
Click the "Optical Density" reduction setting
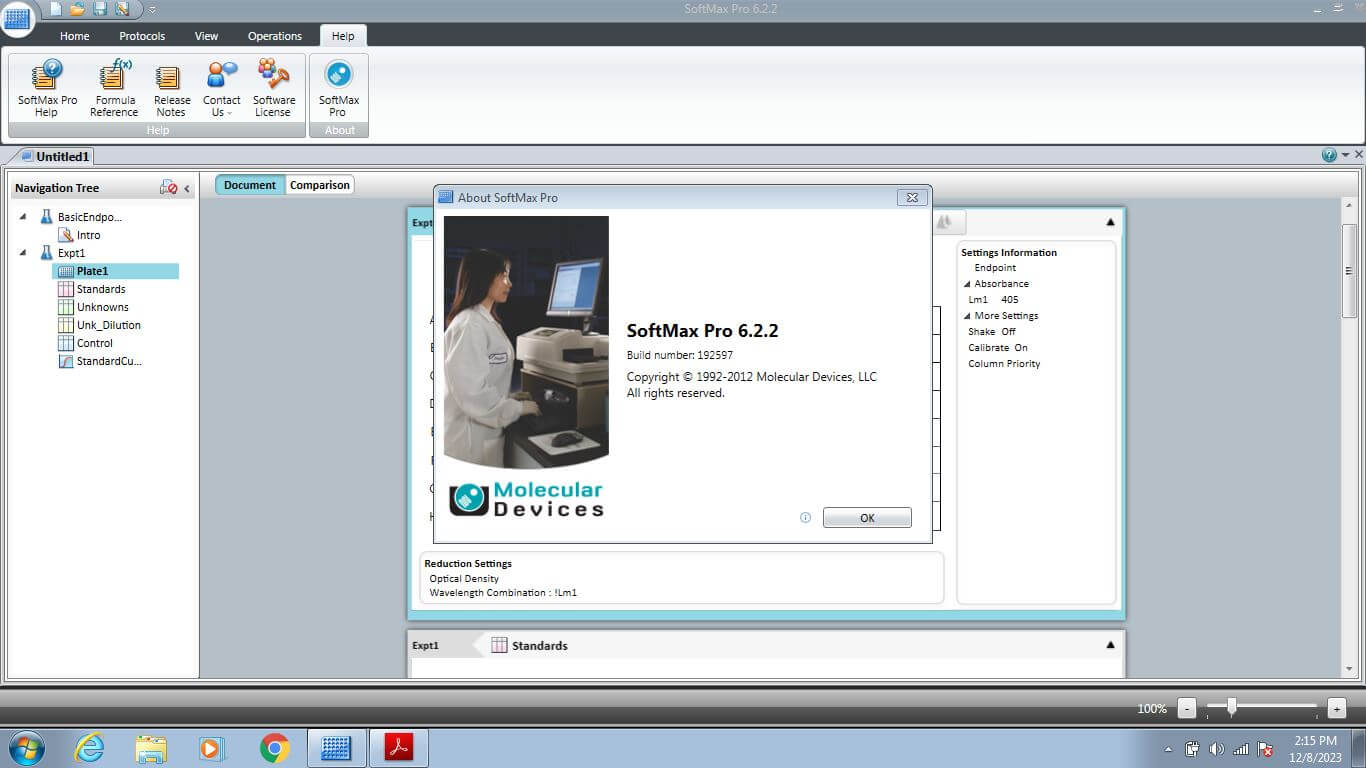tap(464, 579)
